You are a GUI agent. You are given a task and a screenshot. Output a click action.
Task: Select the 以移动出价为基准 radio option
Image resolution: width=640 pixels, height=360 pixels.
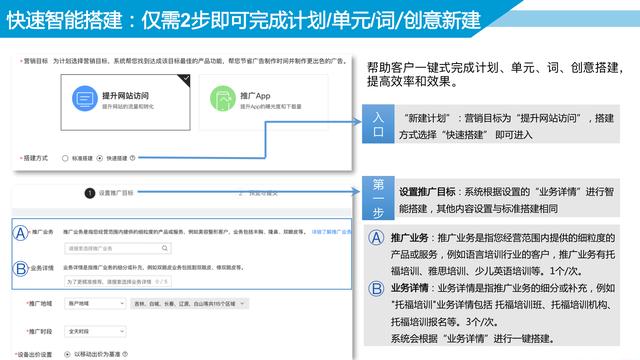67,354
